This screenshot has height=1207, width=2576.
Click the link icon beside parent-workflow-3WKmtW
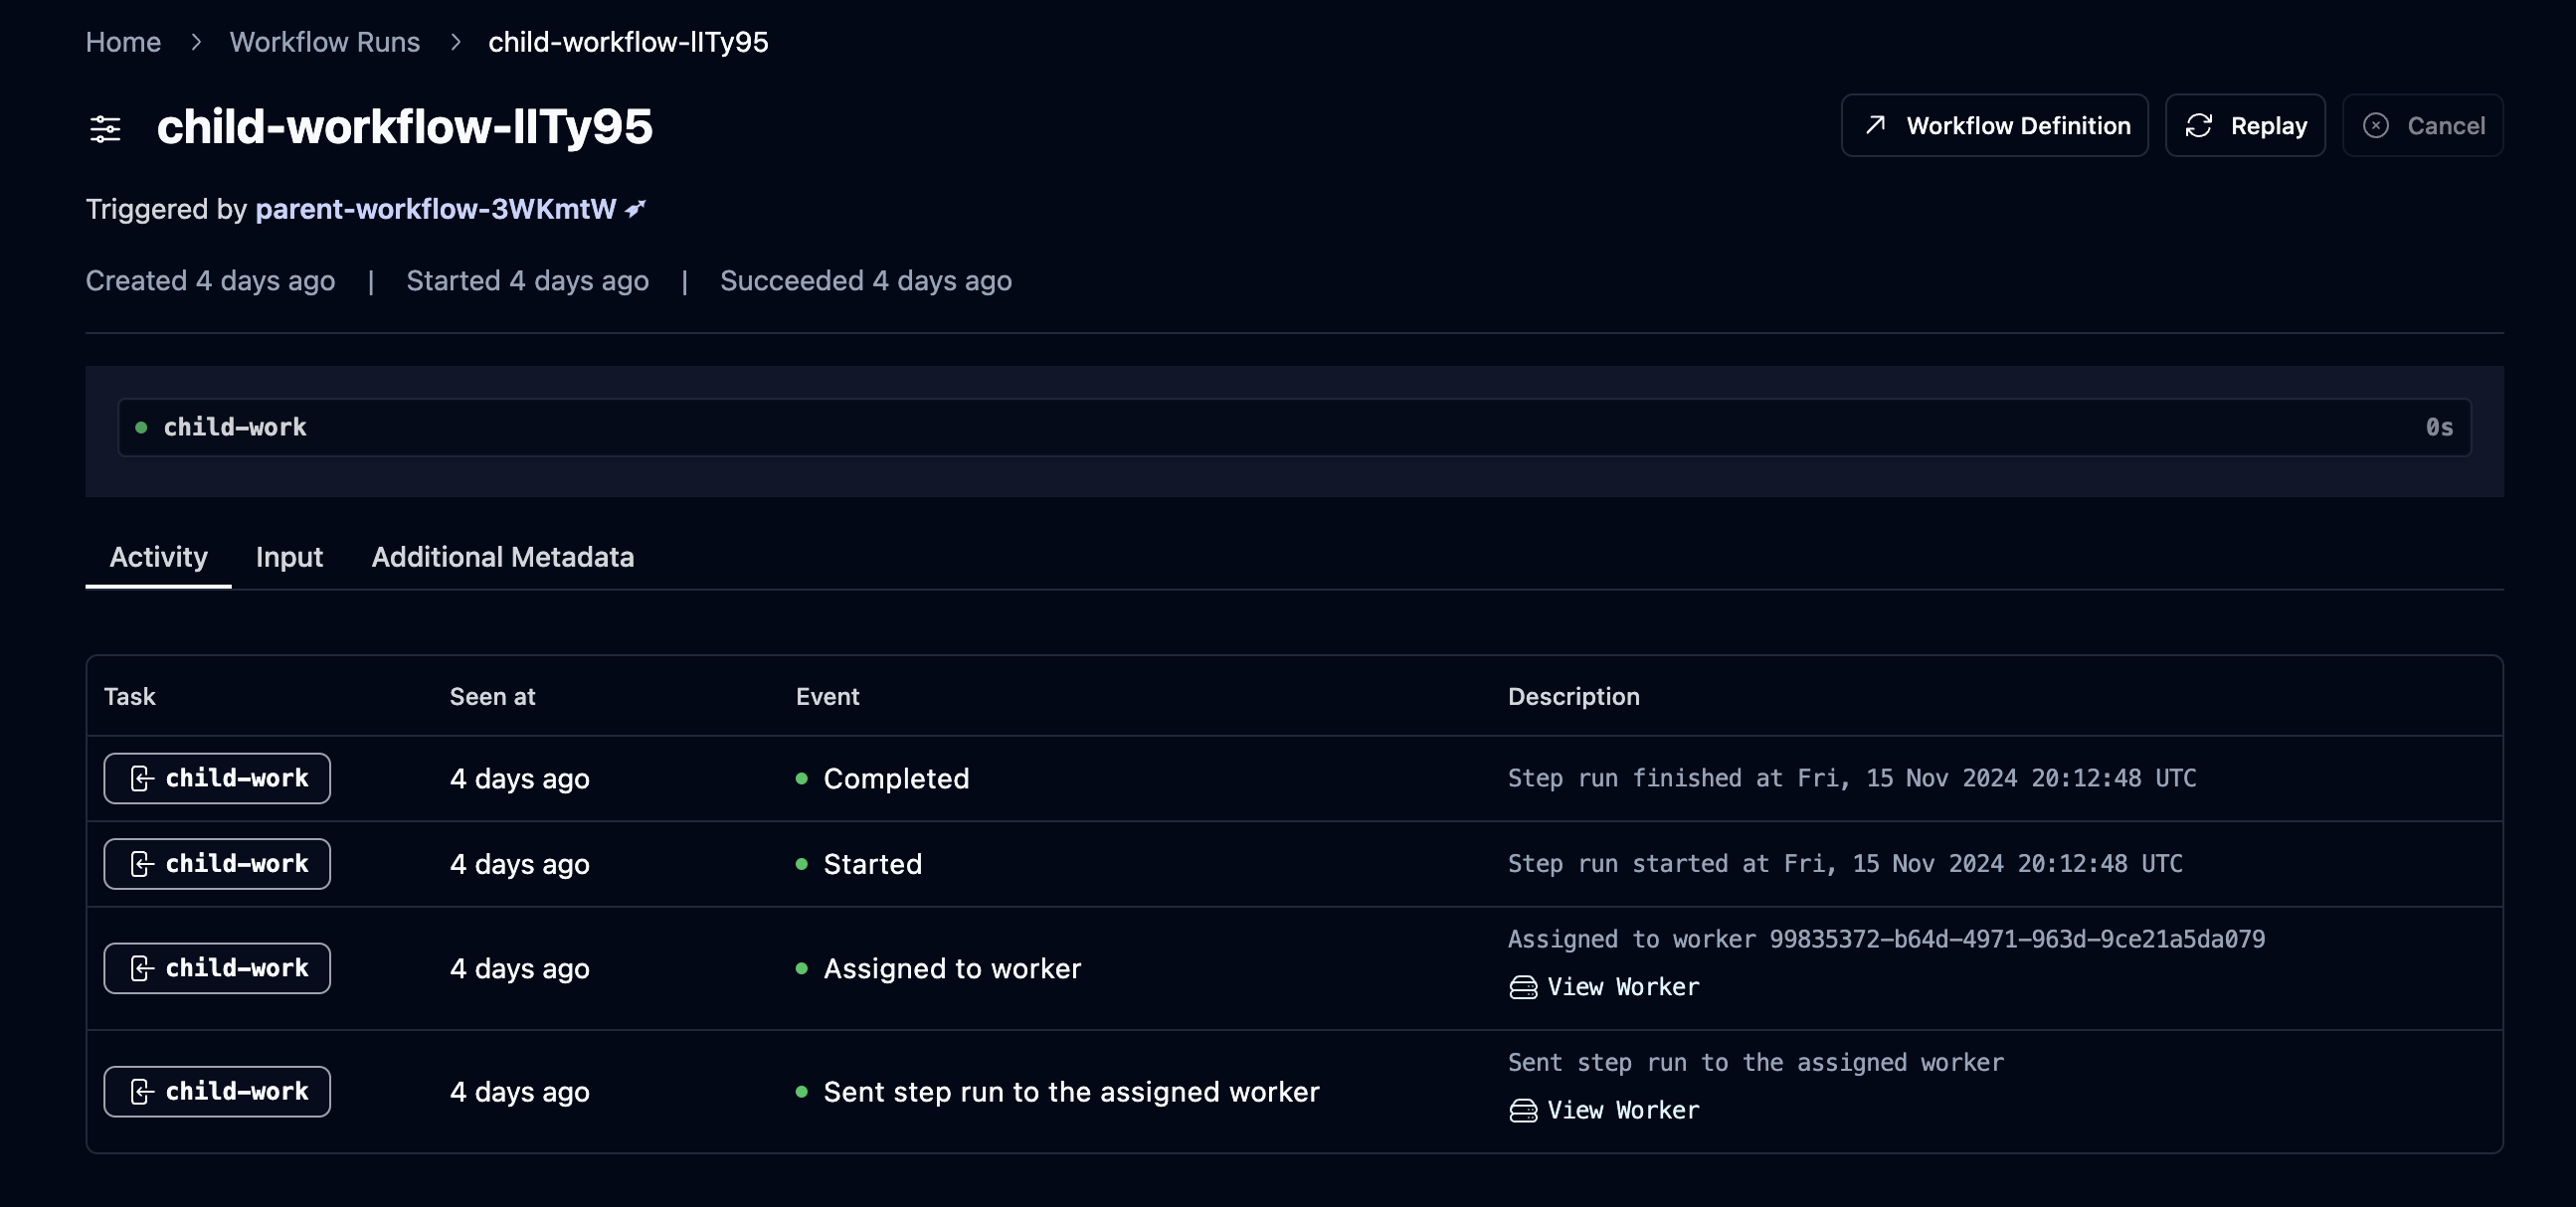point(635,208)
